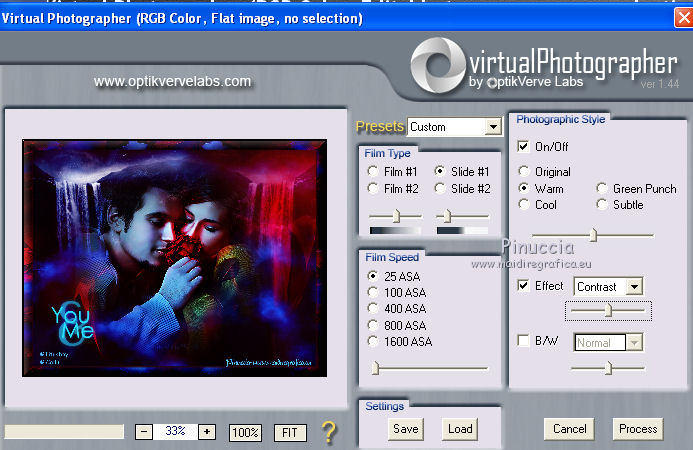The height and width of the screenshot is (450, 693).
Task: Choose 100 ASA film speed
Action: (373, 292)
